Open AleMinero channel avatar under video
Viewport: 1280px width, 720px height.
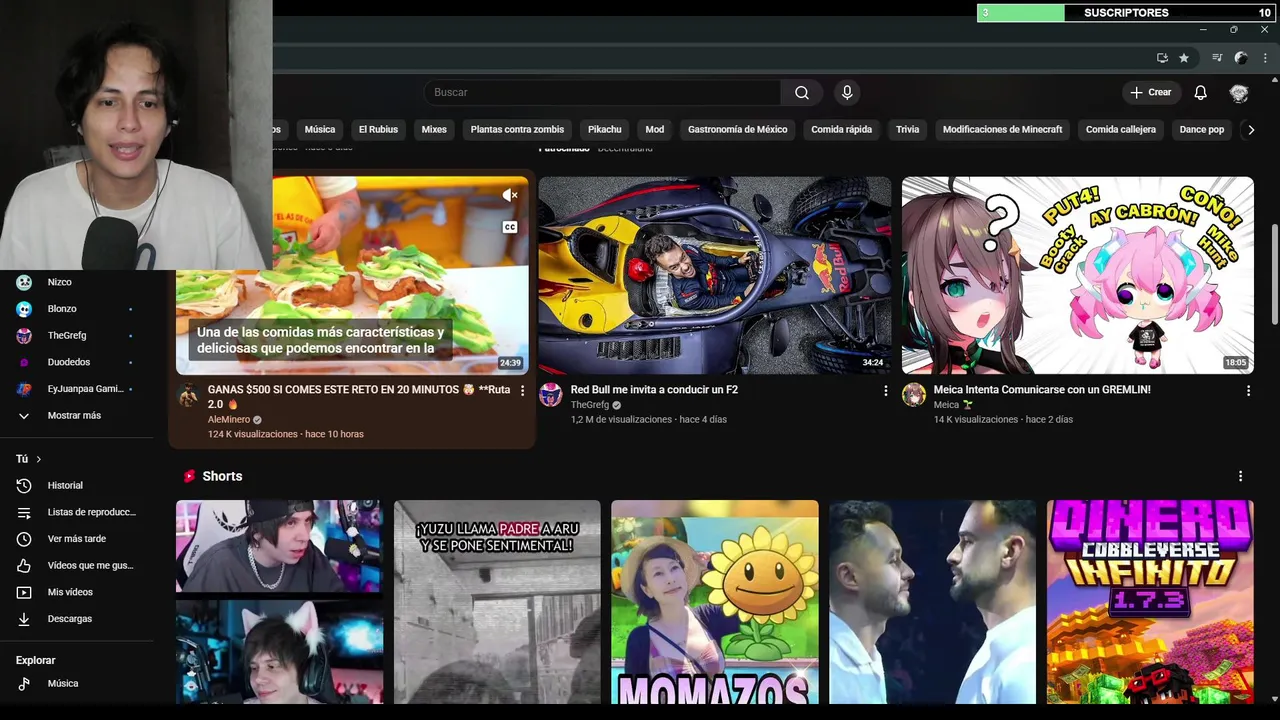188,395
